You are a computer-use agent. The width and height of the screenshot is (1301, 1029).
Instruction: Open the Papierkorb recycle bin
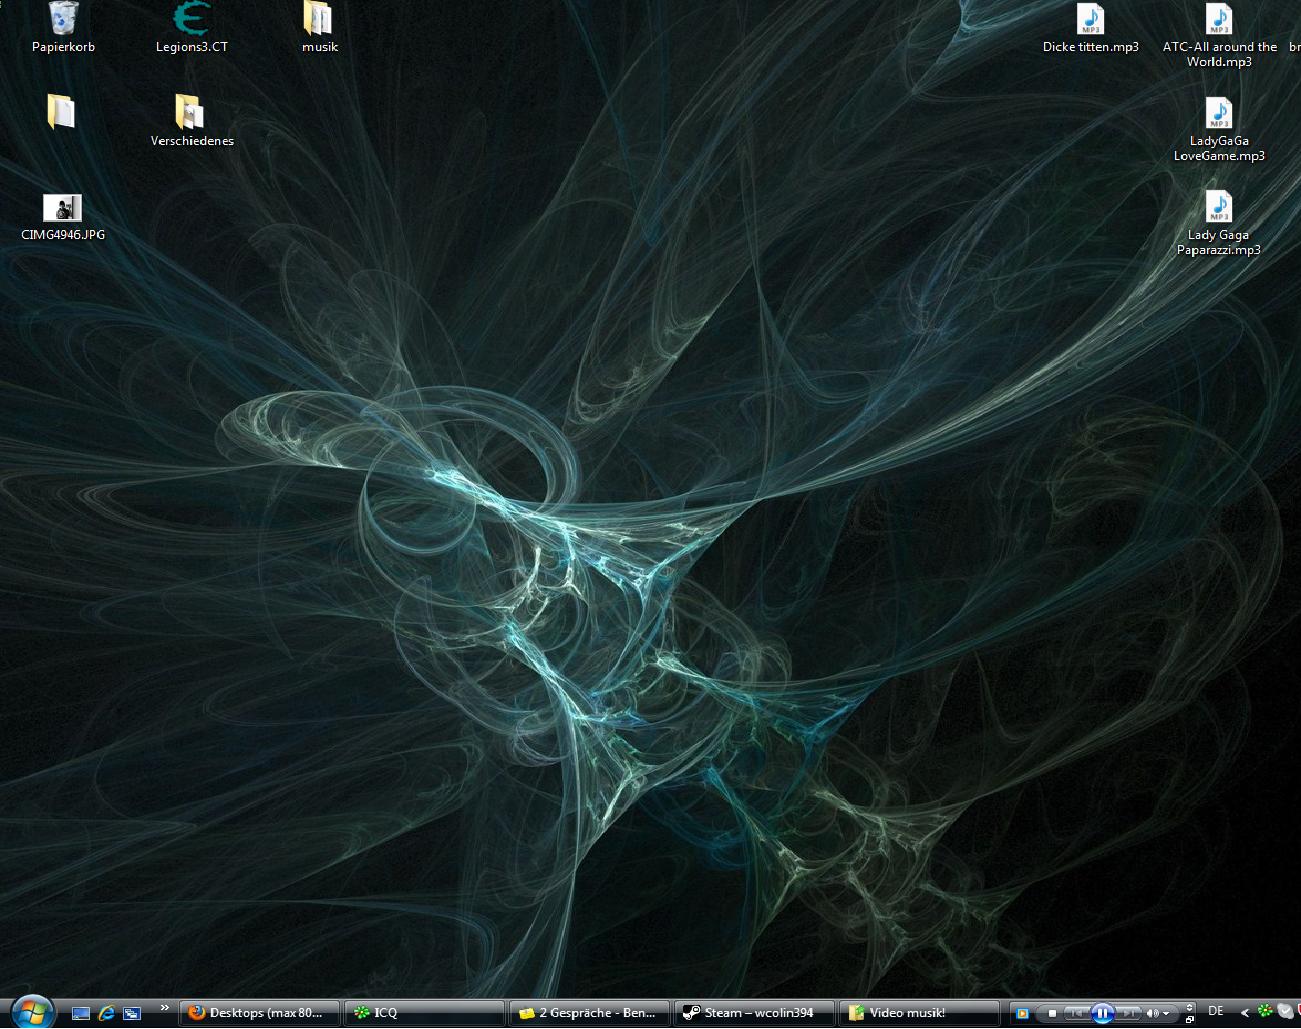click(x=63, y=19)
